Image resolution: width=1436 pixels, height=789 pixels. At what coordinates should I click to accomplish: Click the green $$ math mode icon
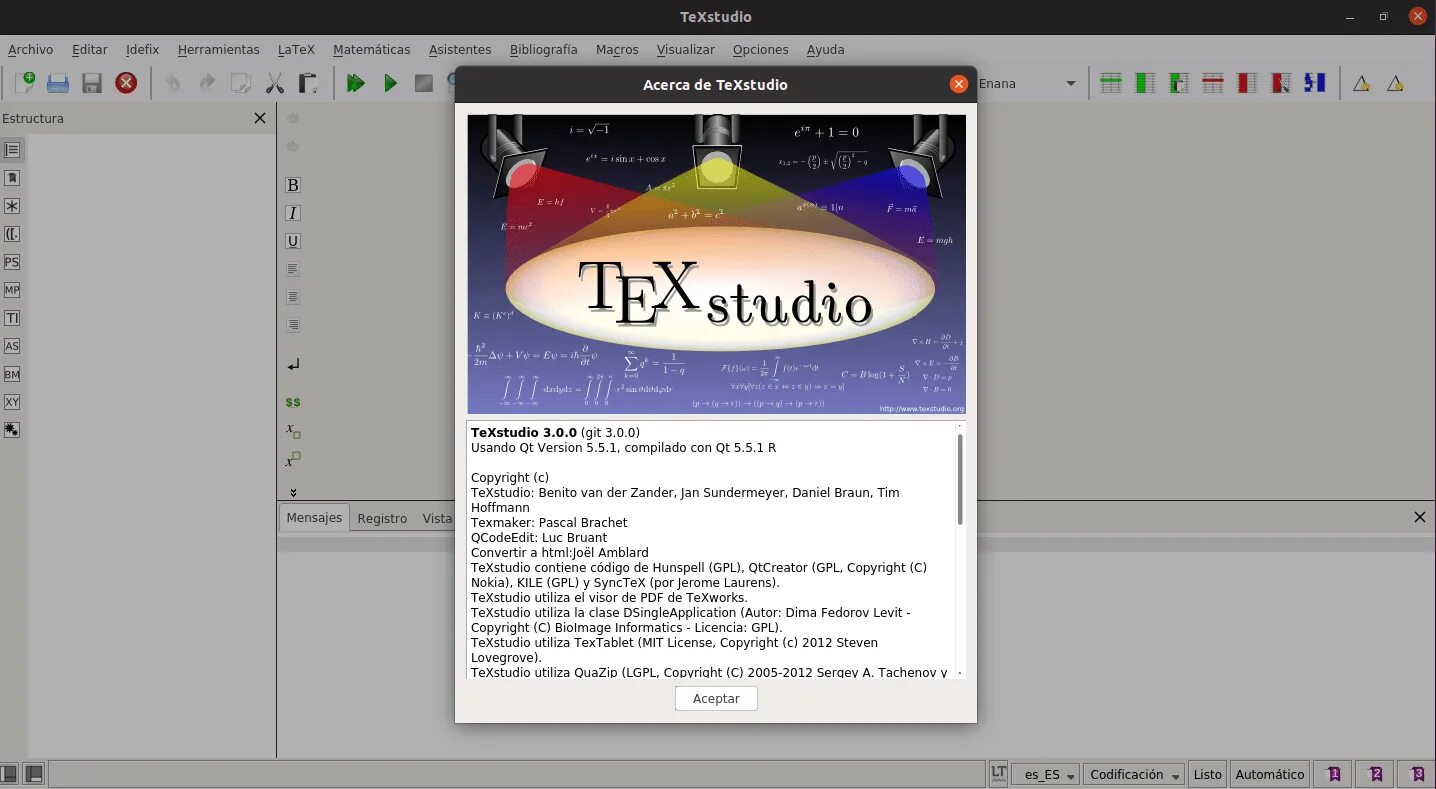click(293, 402)
